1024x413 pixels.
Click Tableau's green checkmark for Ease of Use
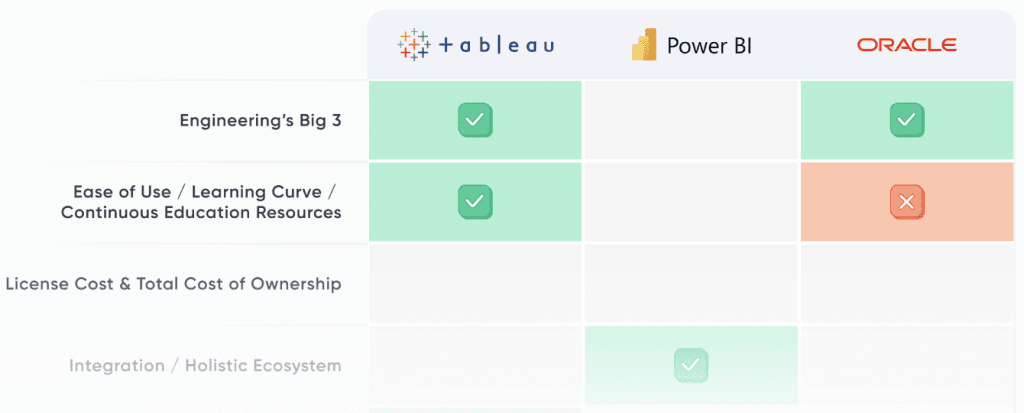click(475, 202)
